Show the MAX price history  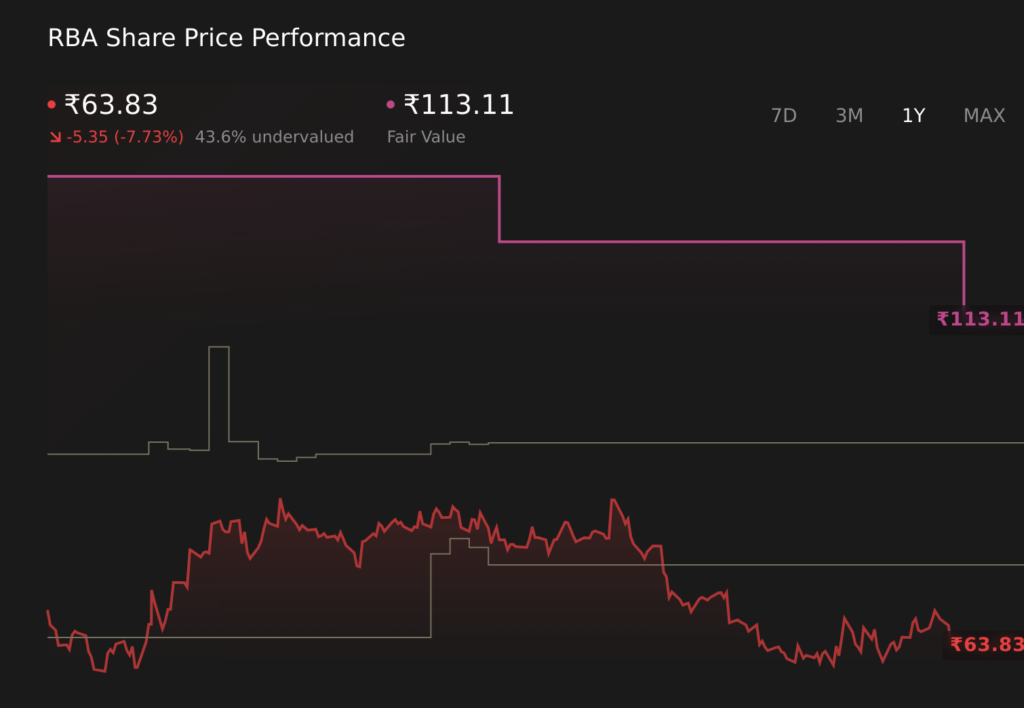(984, 116)
